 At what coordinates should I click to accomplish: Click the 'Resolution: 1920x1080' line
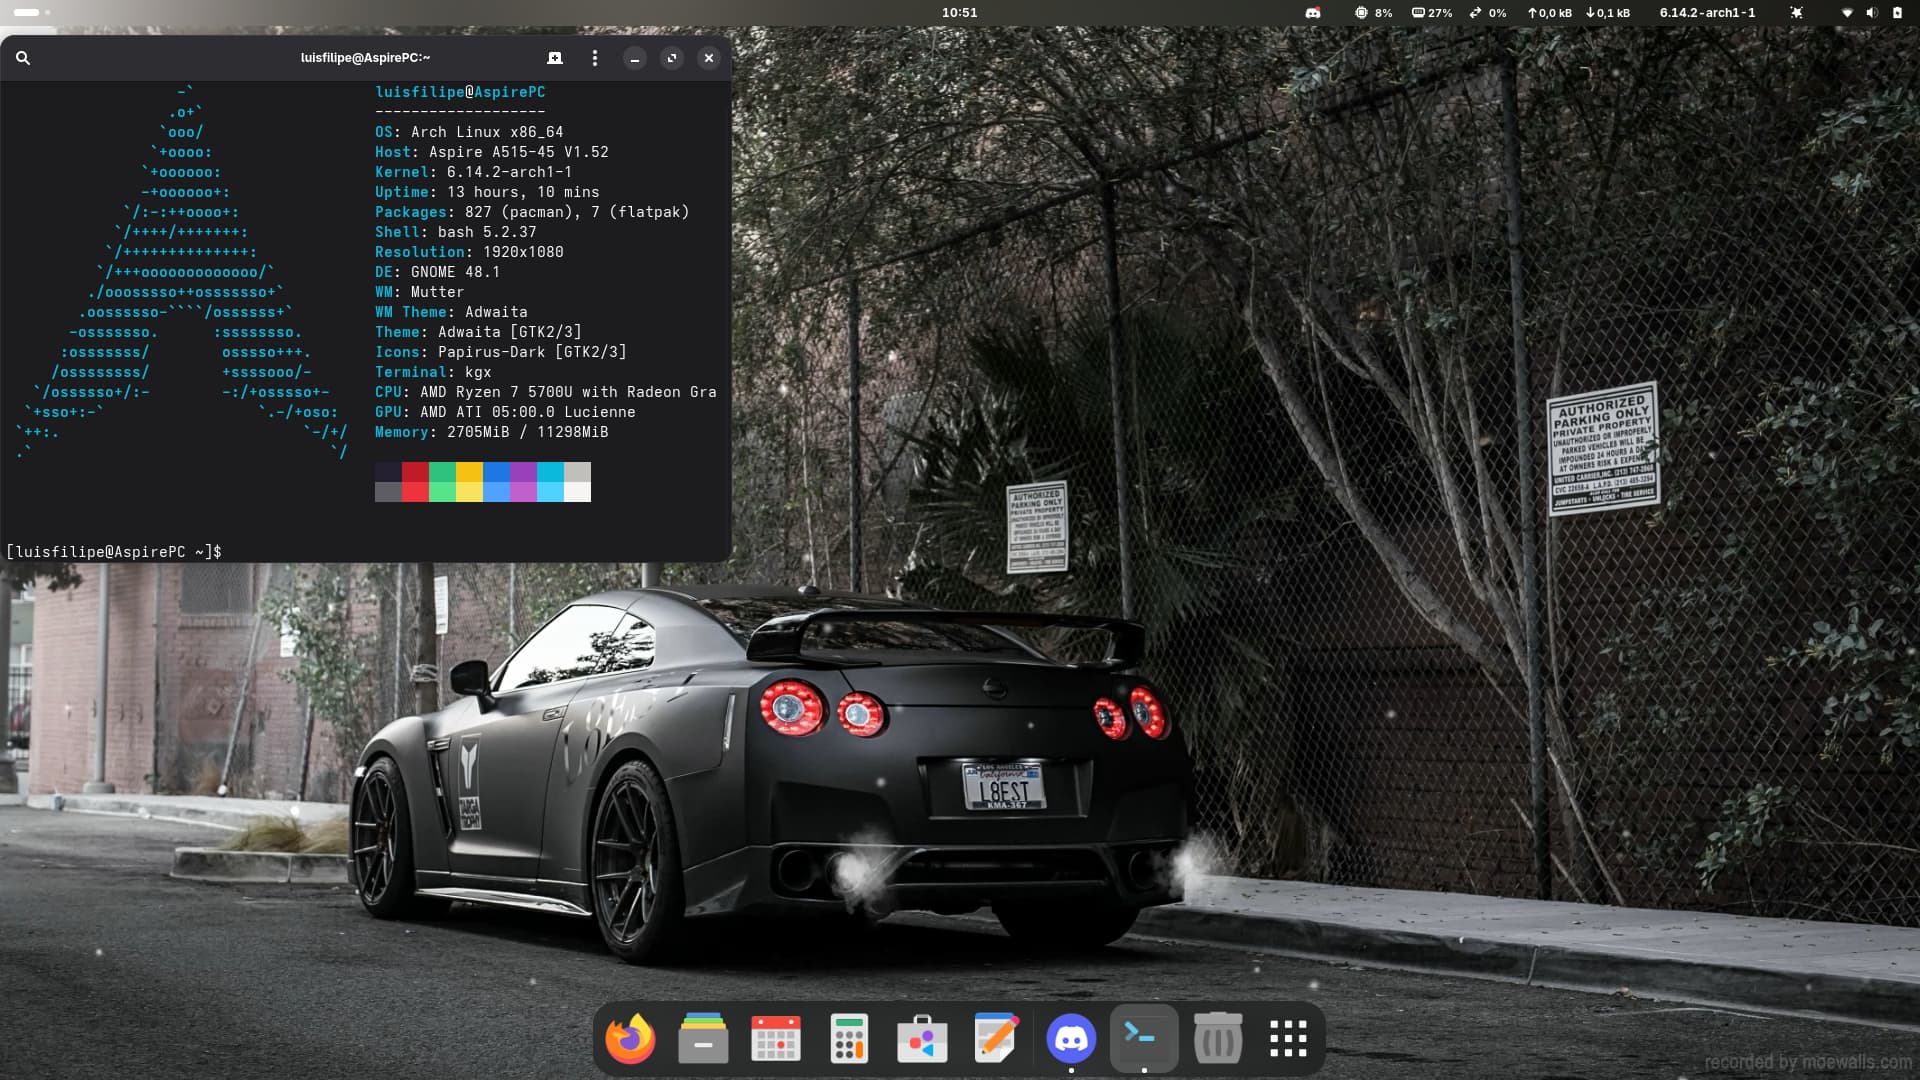tap(469, 252)
